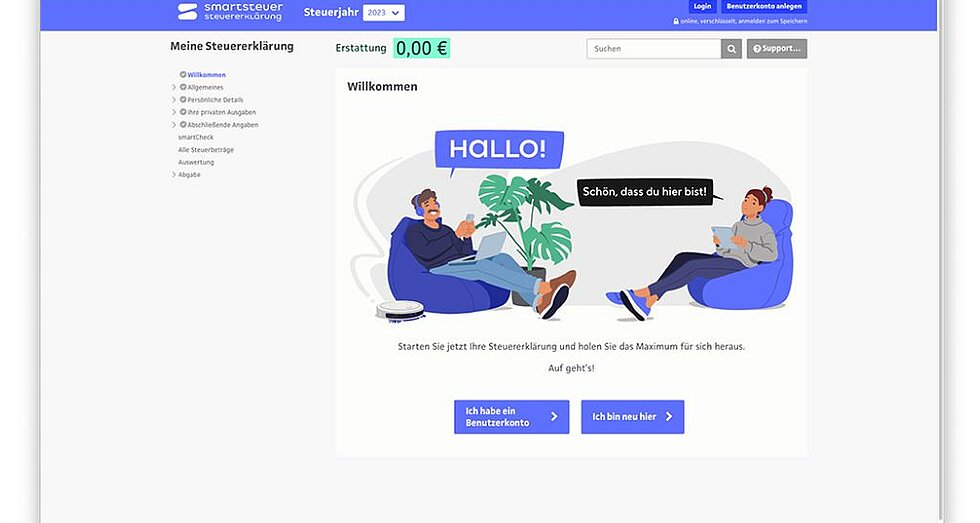This screenshot has width=980, height=523.
Task: Expand the Allgemeines tree section
Action: (x=174, y=87)
